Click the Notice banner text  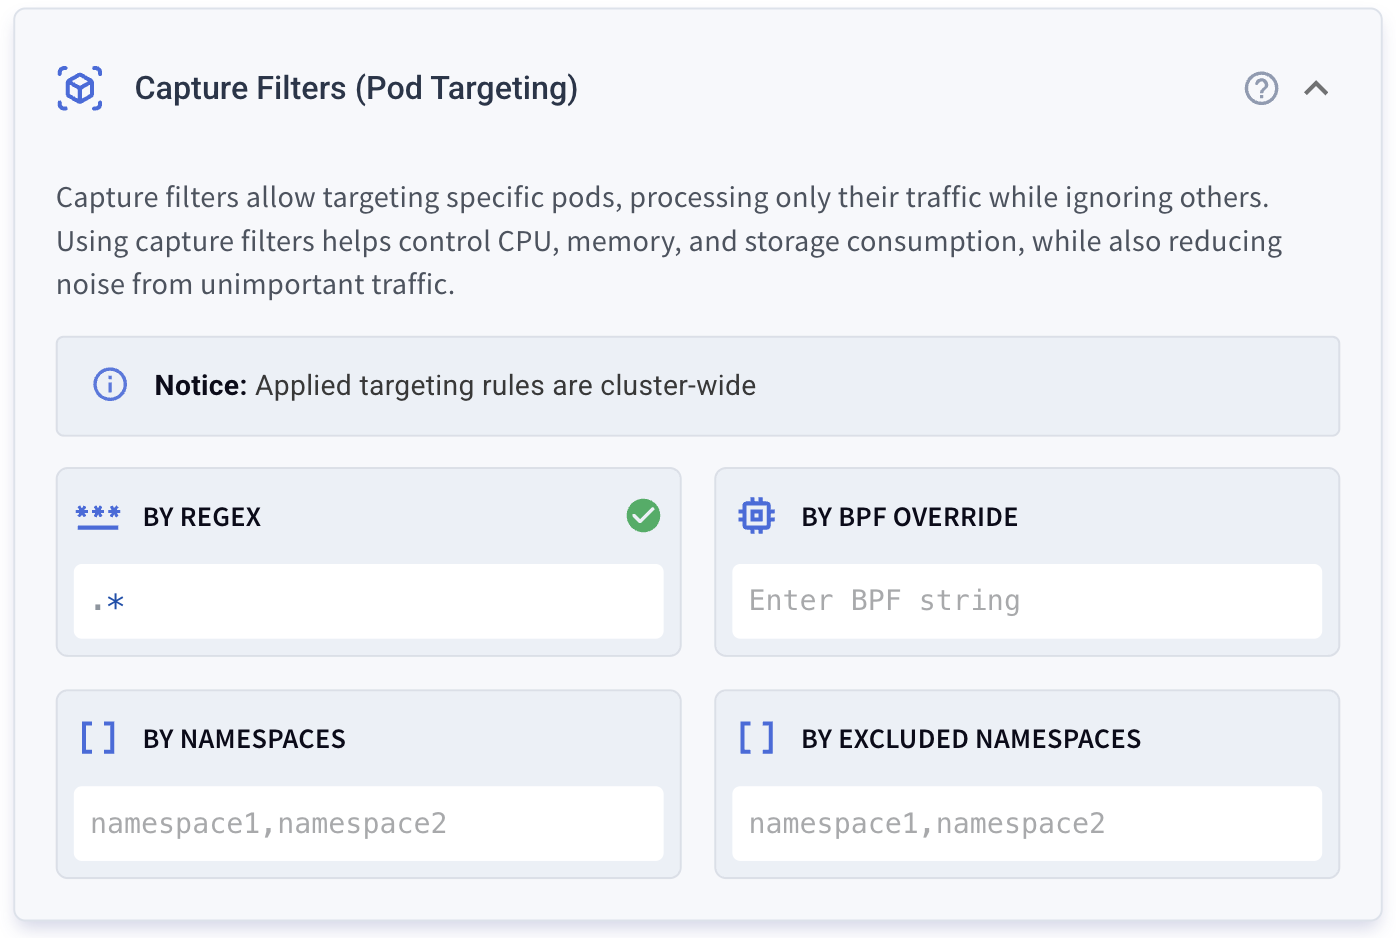coord(455,385)
